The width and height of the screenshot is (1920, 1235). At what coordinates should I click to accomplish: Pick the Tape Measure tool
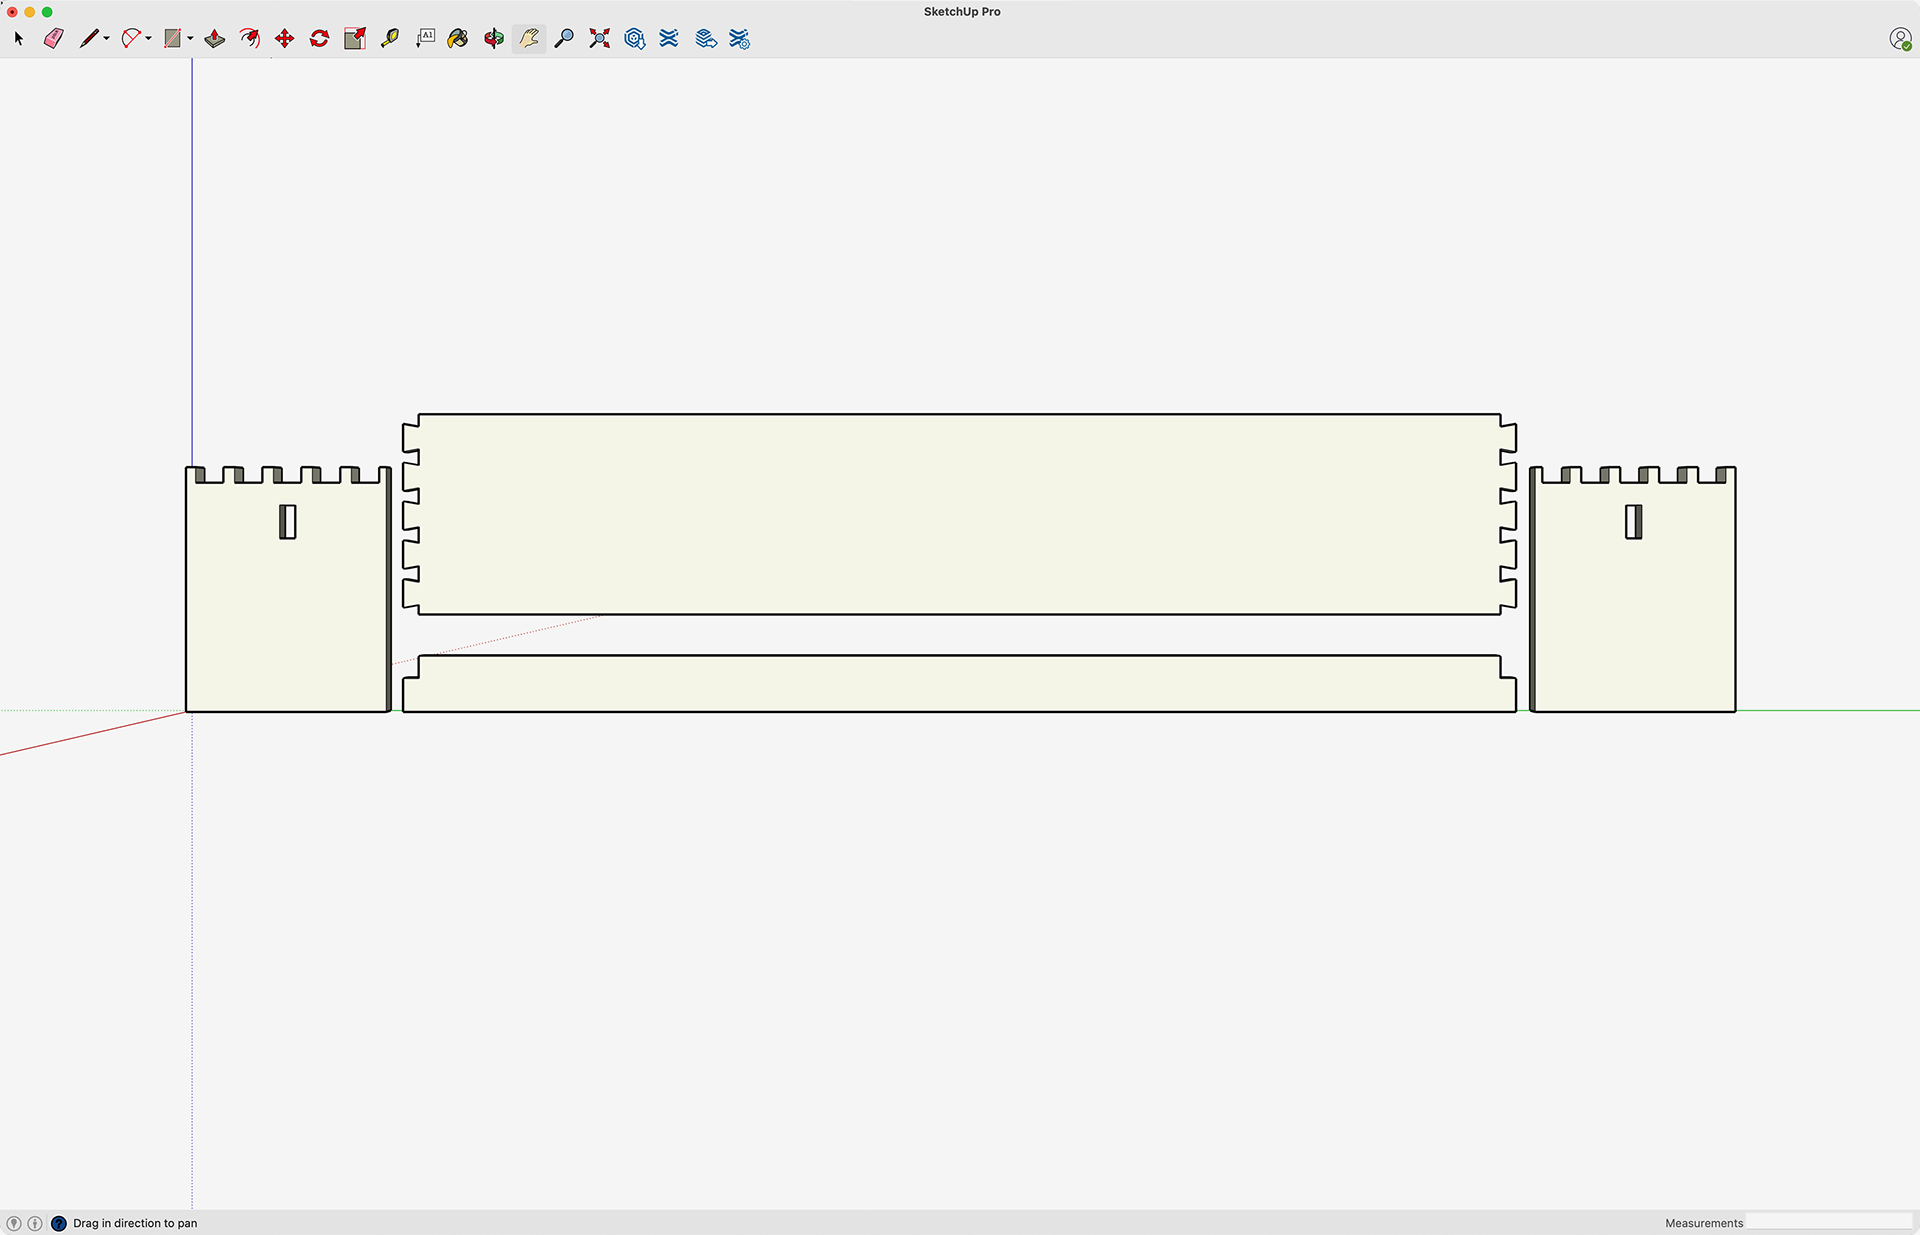(x=390, y=38)
